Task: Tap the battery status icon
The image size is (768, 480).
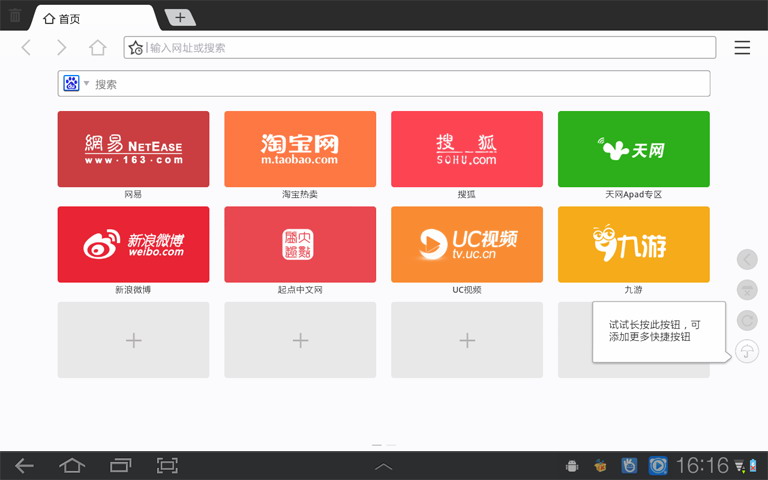Action: pyautogui.click(x=753, y=466)
